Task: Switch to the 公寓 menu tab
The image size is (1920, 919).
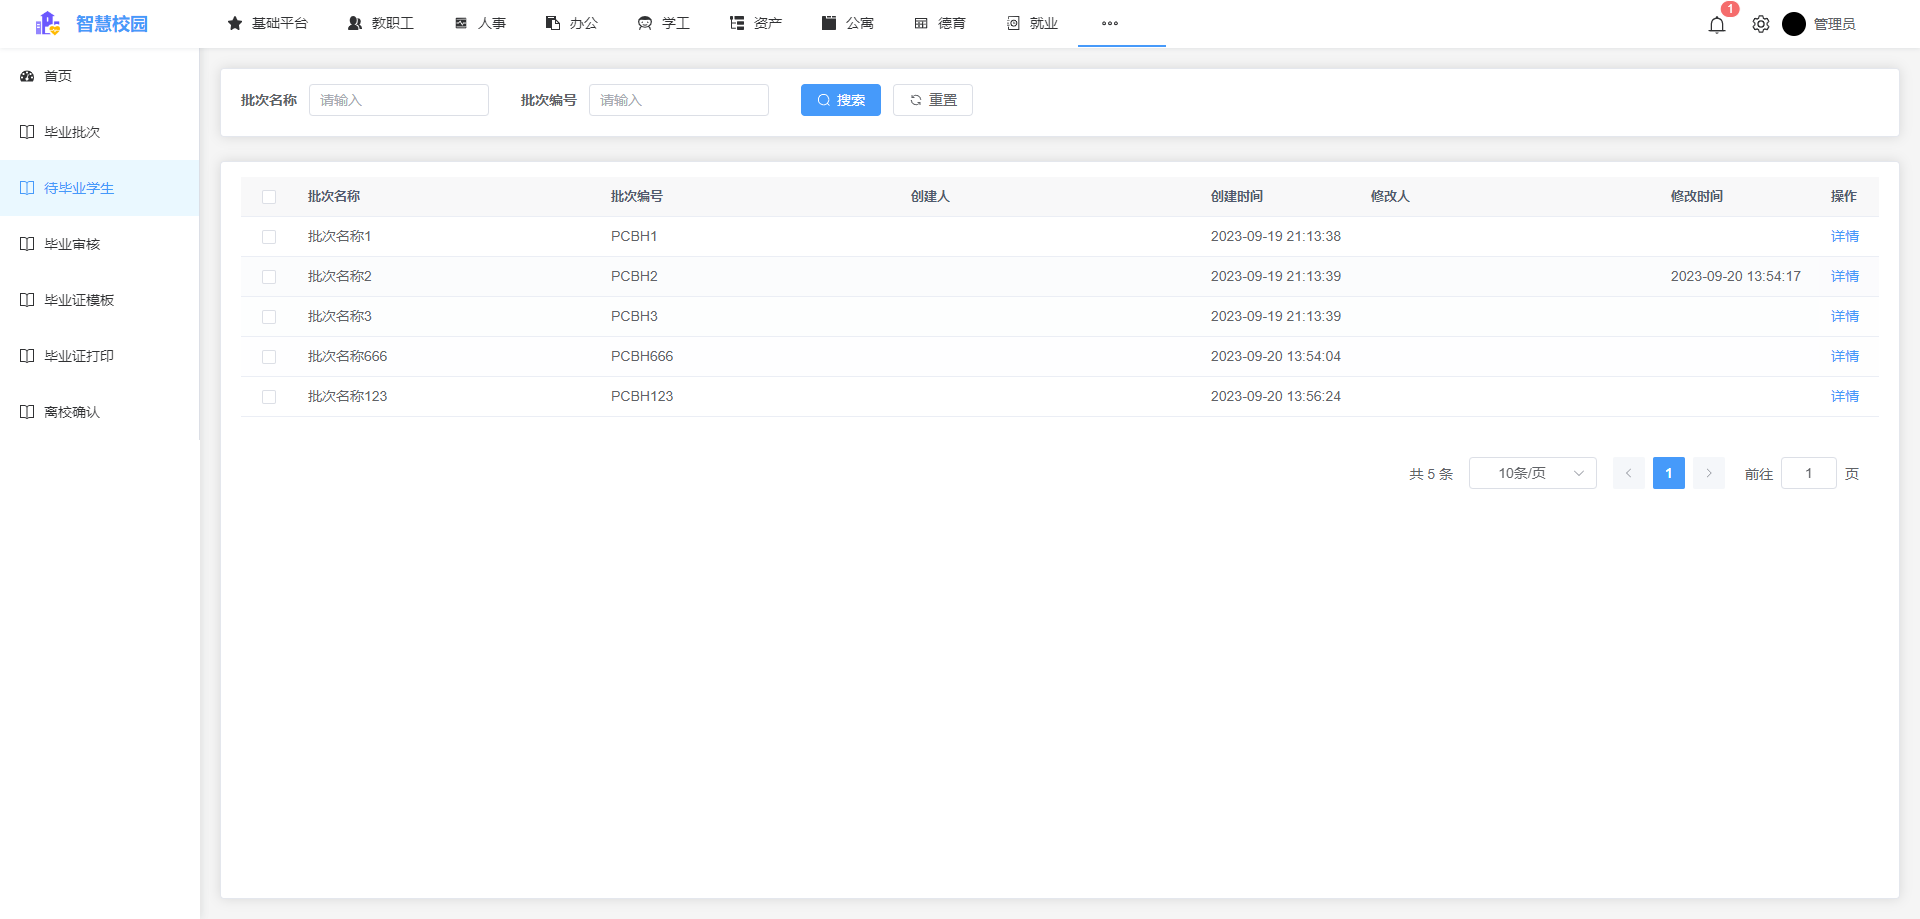Action: 848,22
